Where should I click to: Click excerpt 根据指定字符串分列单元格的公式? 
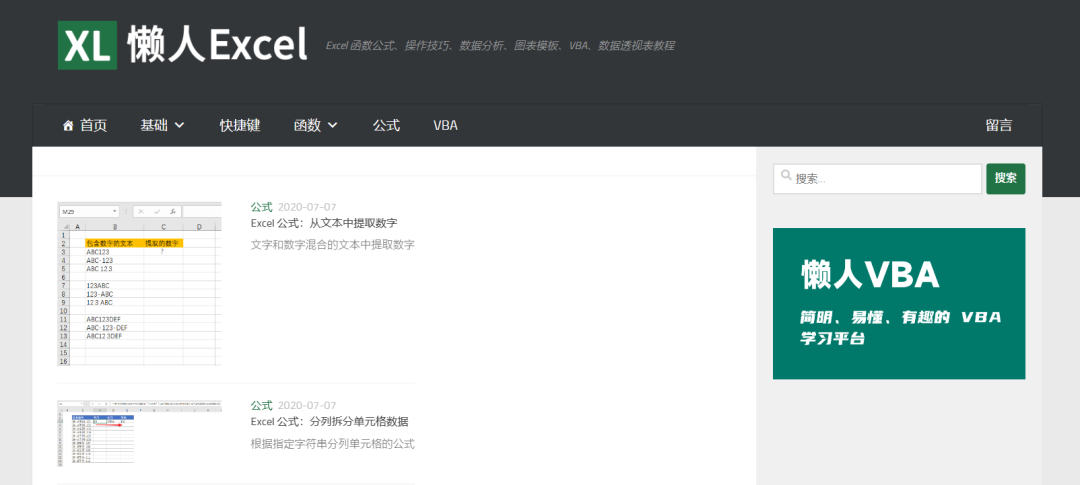pos(333,444)
